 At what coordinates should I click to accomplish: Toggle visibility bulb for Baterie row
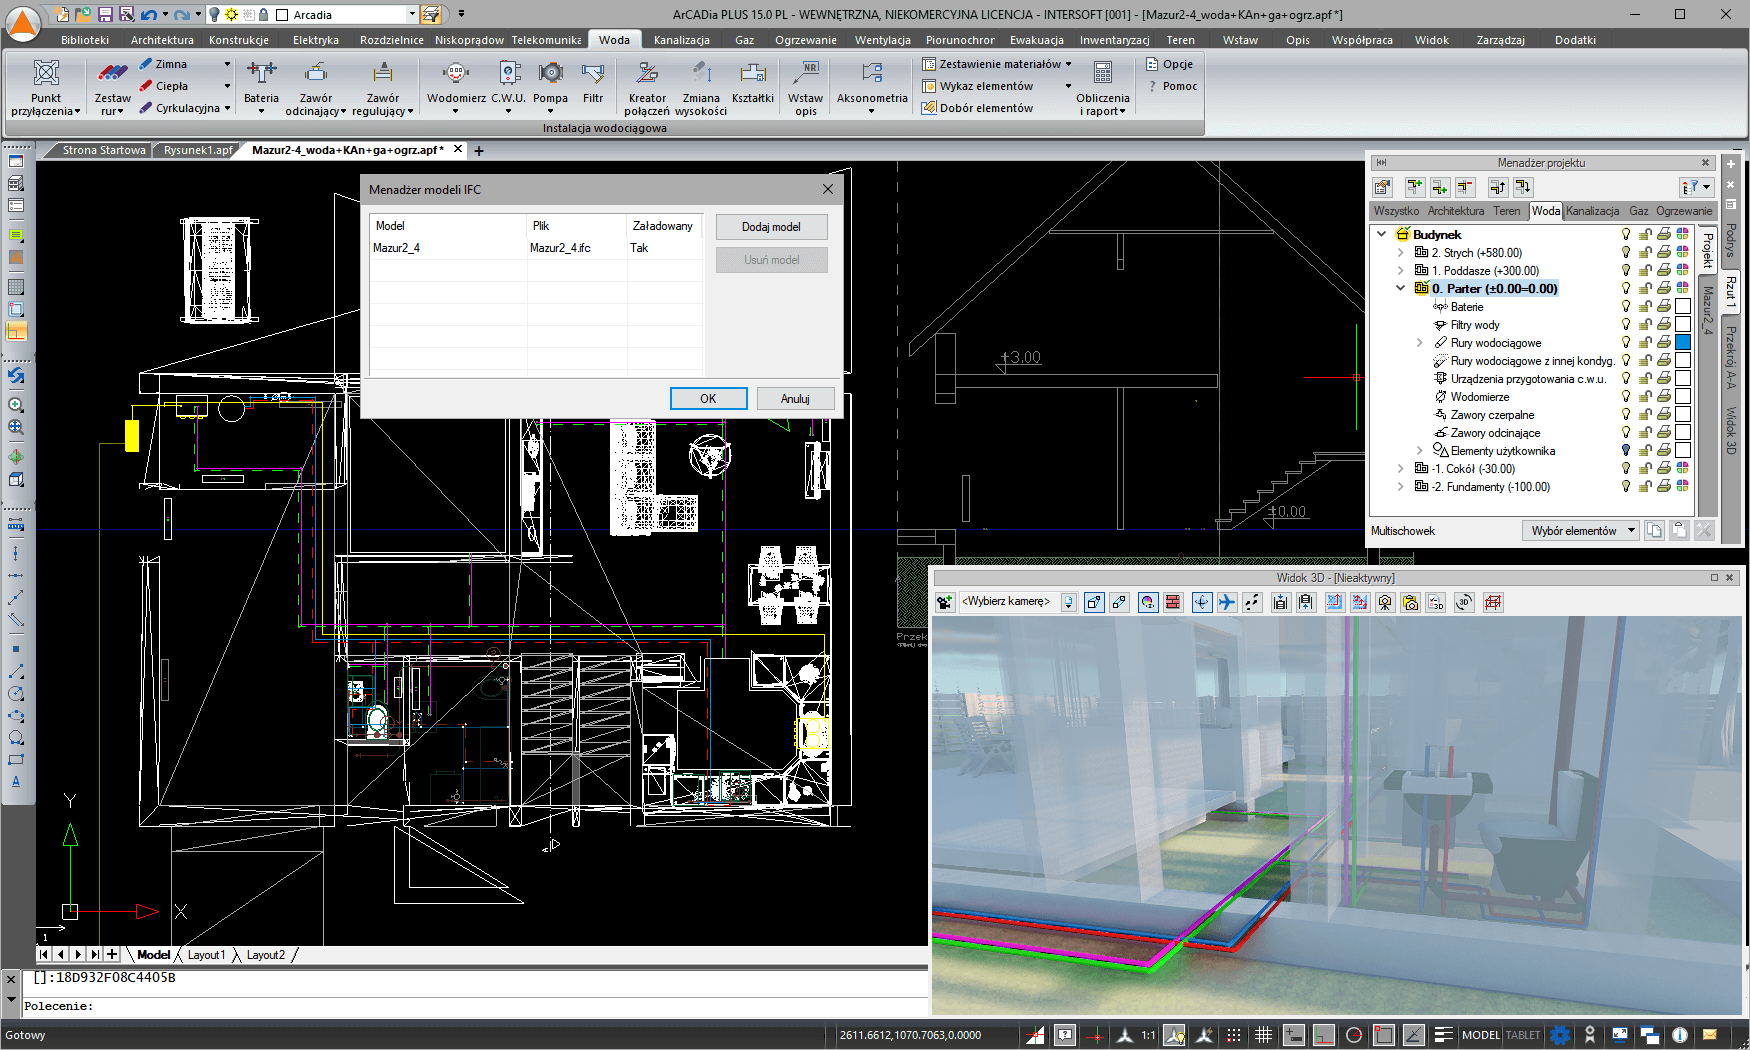(x=1626, y=307)
